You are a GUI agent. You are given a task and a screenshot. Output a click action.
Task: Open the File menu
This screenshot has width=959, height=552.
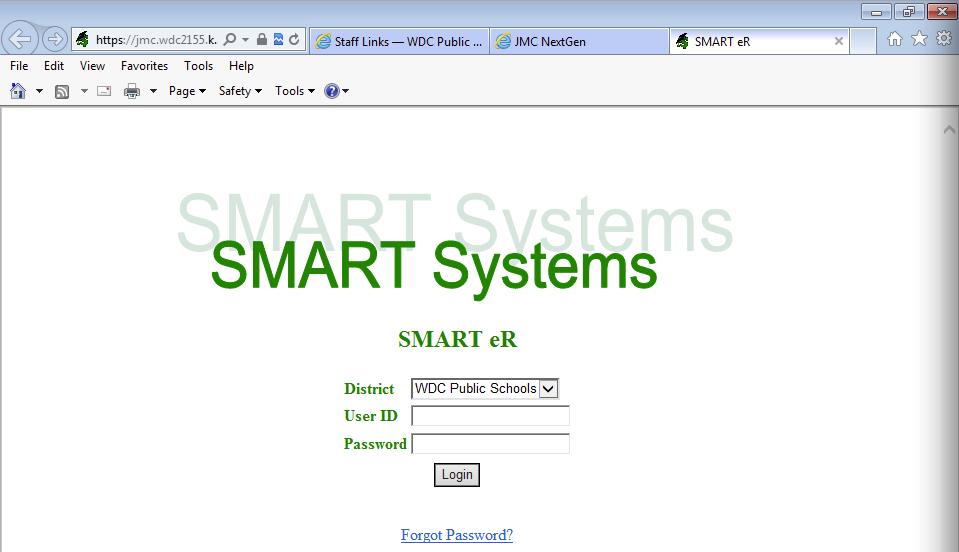click(x=19, y=66)
